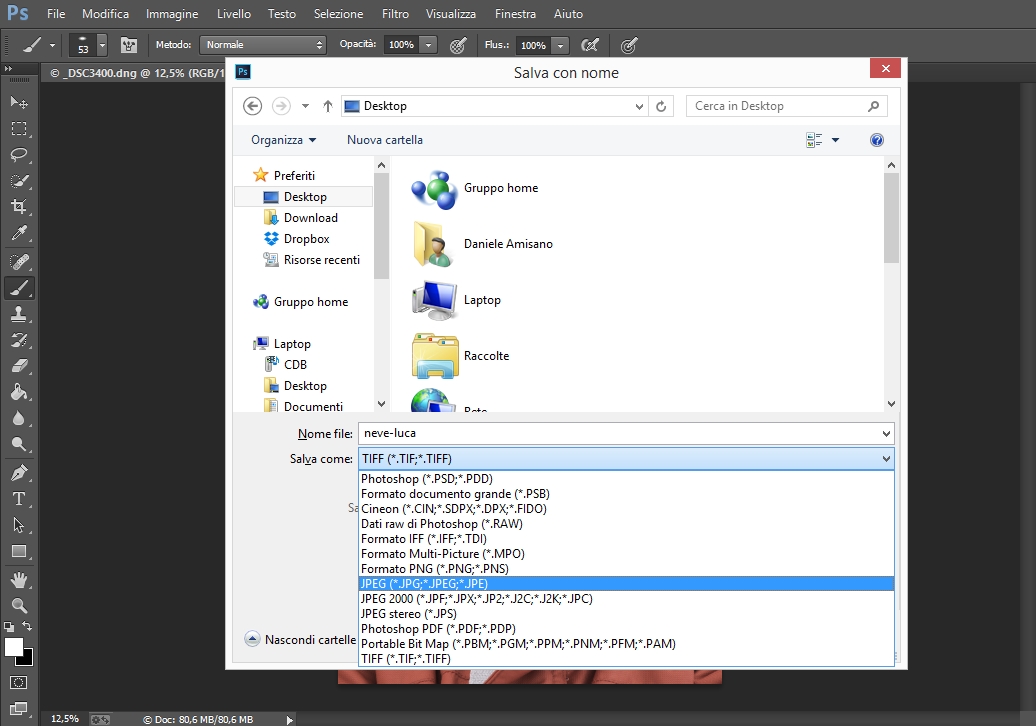Expand the Desktop address path dropdown

coord(639,106)
